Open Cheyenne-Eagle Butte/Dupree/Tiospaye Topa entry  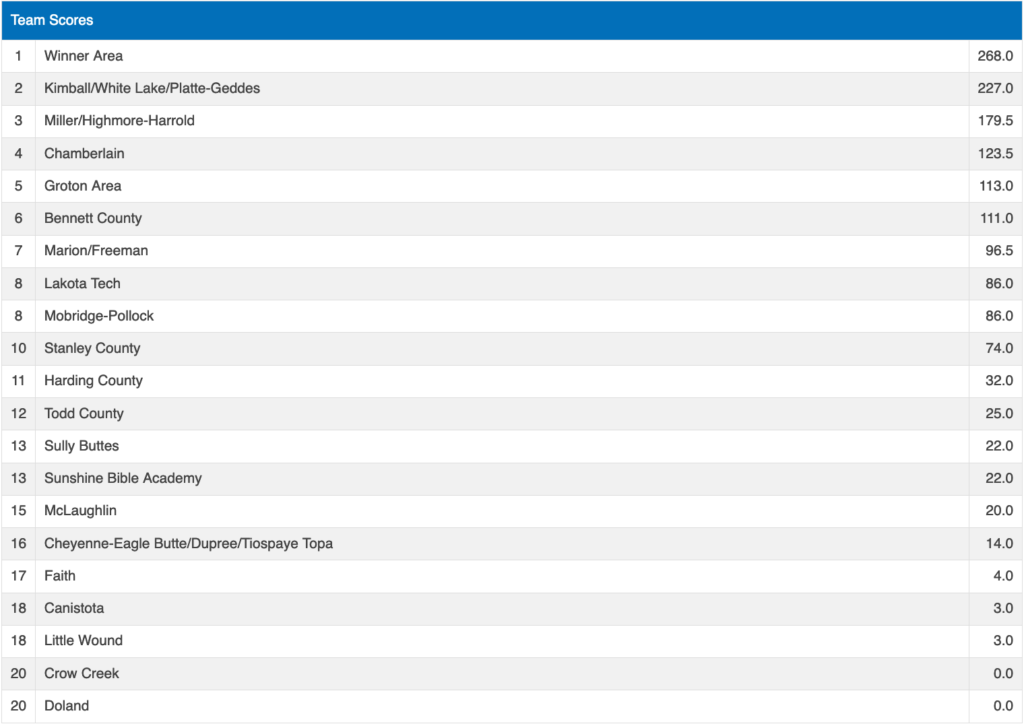188,543
